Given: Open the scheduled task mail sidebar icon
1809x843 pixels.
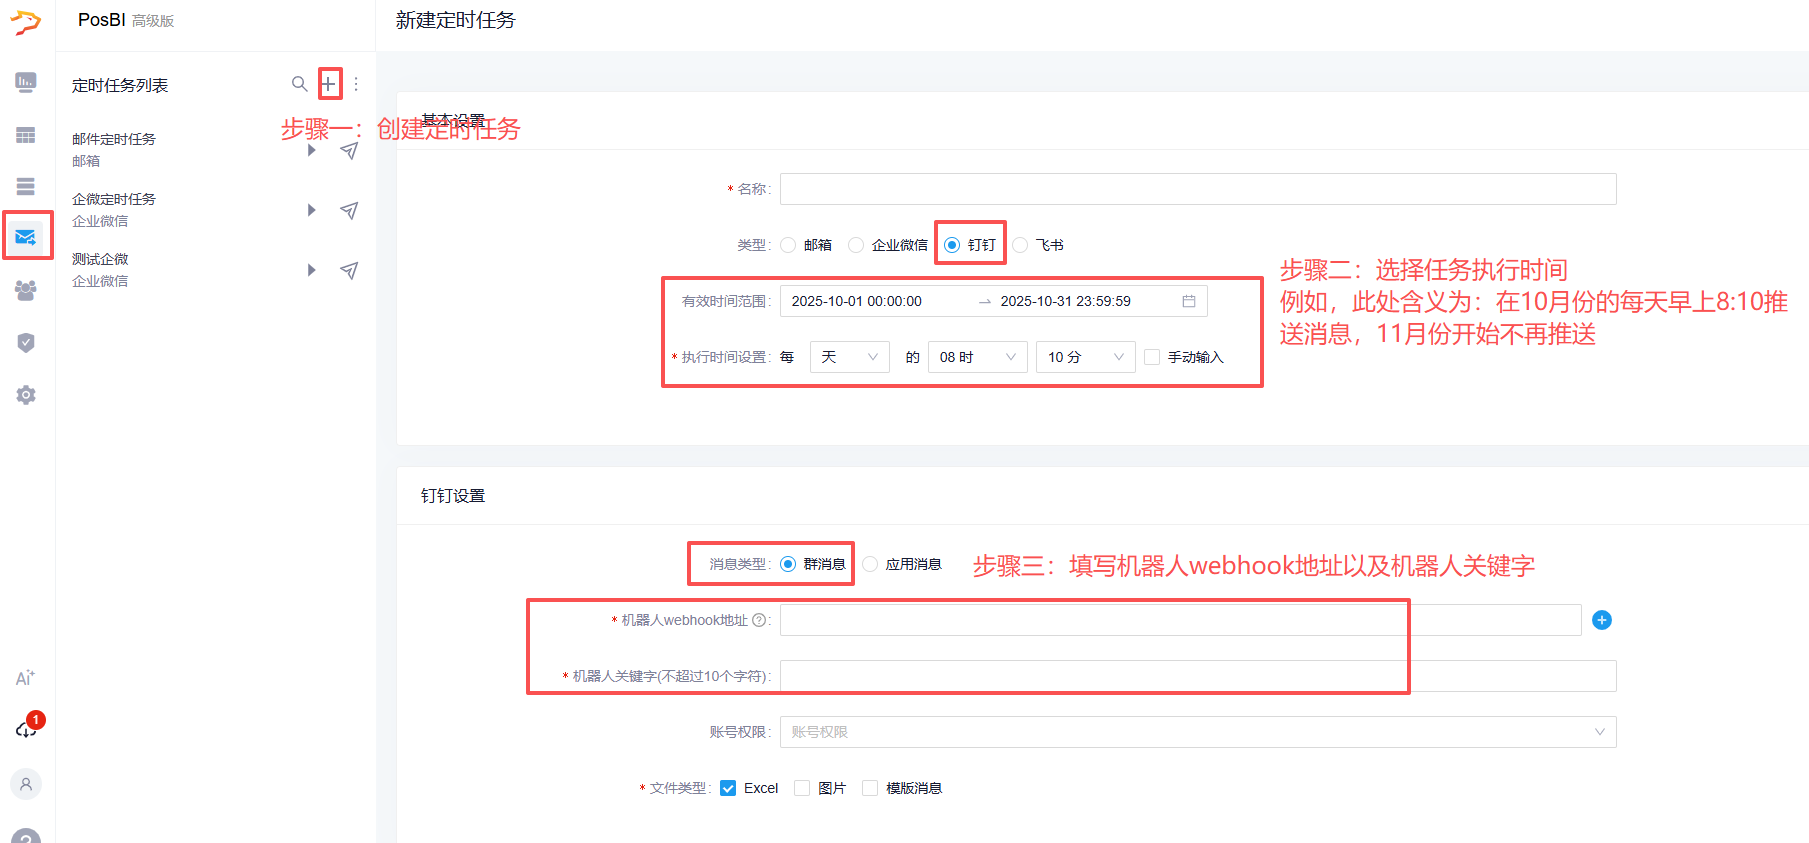Looking at the screenshot, I should (x=26, y=237).
